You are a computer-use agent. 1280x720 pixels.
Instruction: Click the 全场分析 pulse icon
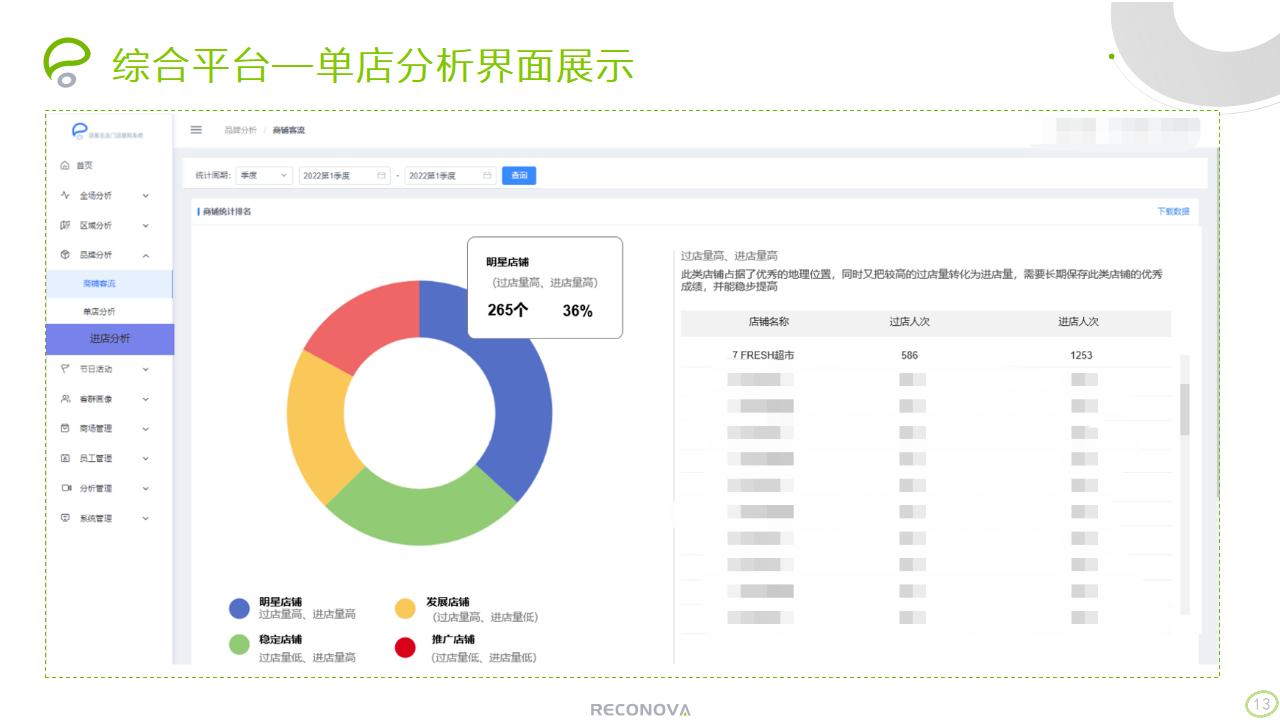(65, 195)
